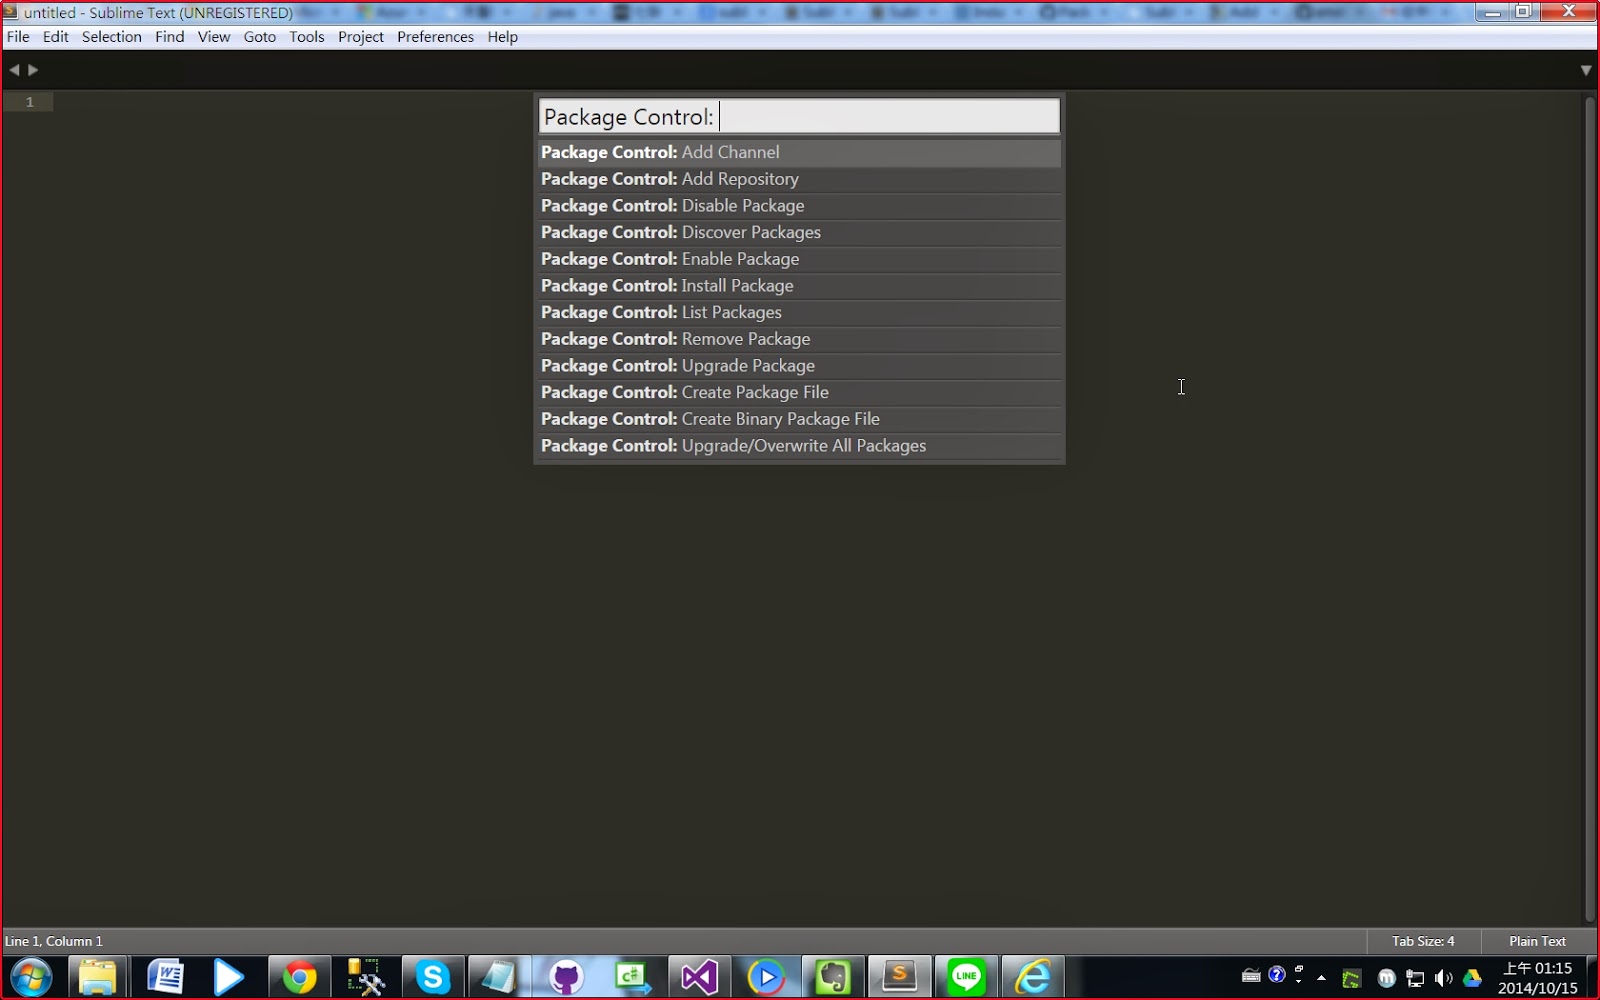Open the Help menu
This screenshot has width=1600, height=1000.
pos(503,37)
